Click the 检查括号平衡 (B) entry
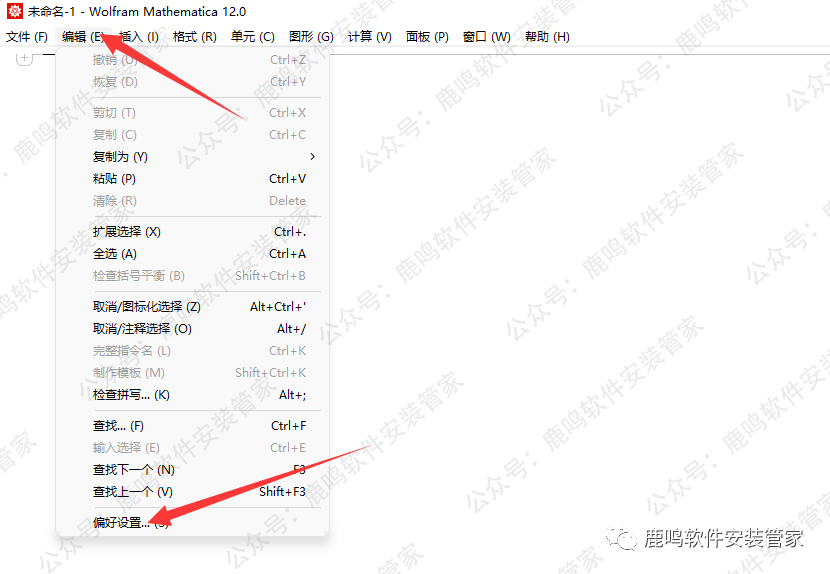The width and height of the screenshot is (830, 574). (193, 276)
